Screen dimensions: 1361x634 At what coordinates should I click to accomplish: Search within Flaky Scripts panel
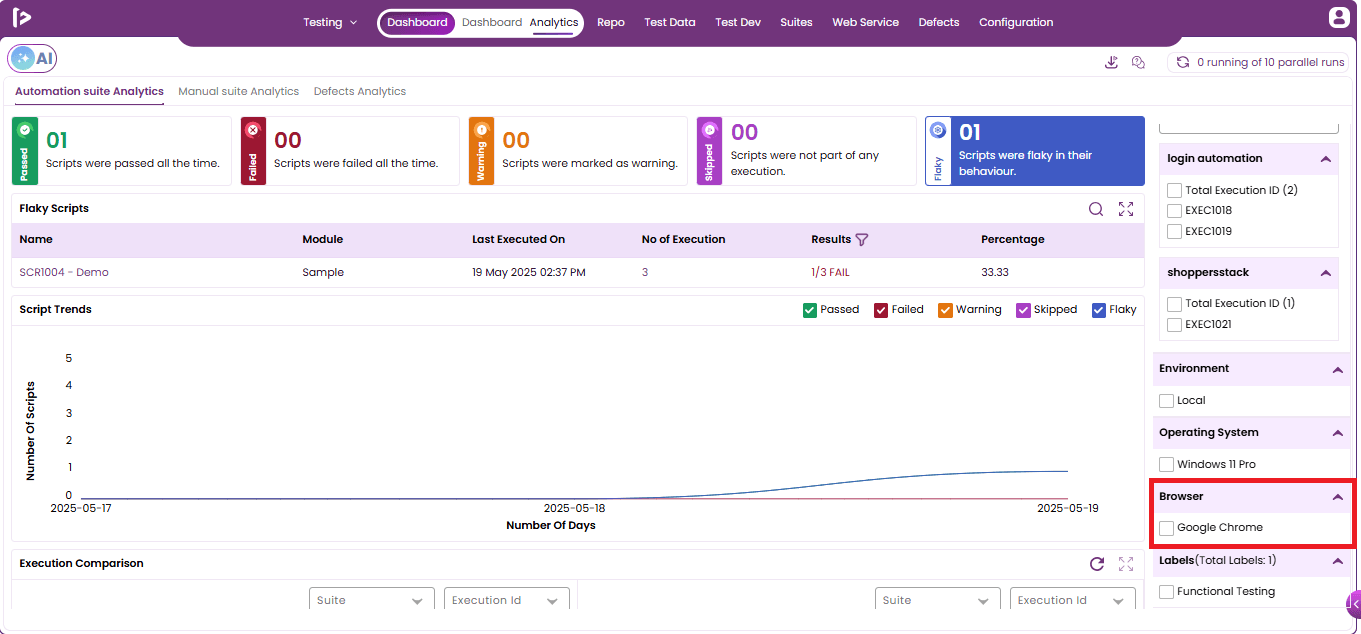click(1096, 209)
